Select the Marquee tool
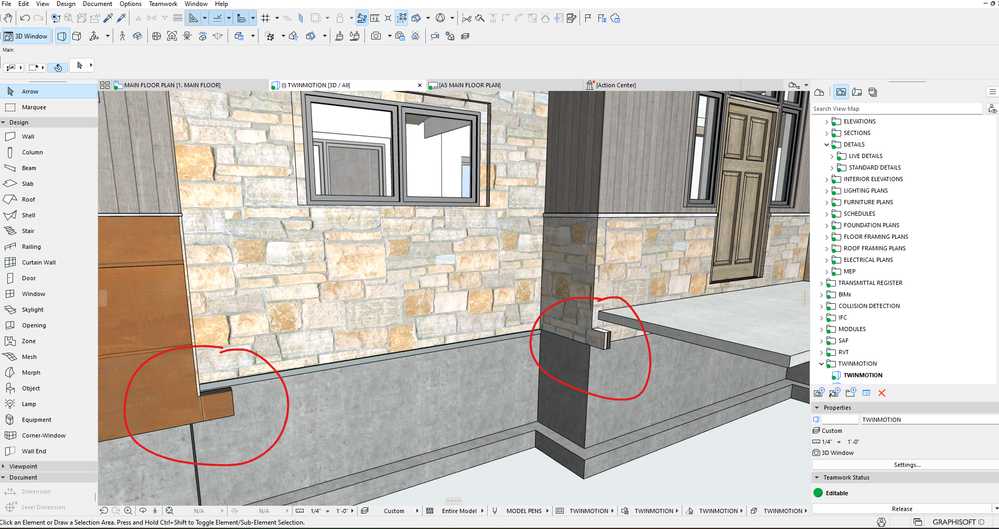The image size is (999, 529). click(x=33, y=107)
